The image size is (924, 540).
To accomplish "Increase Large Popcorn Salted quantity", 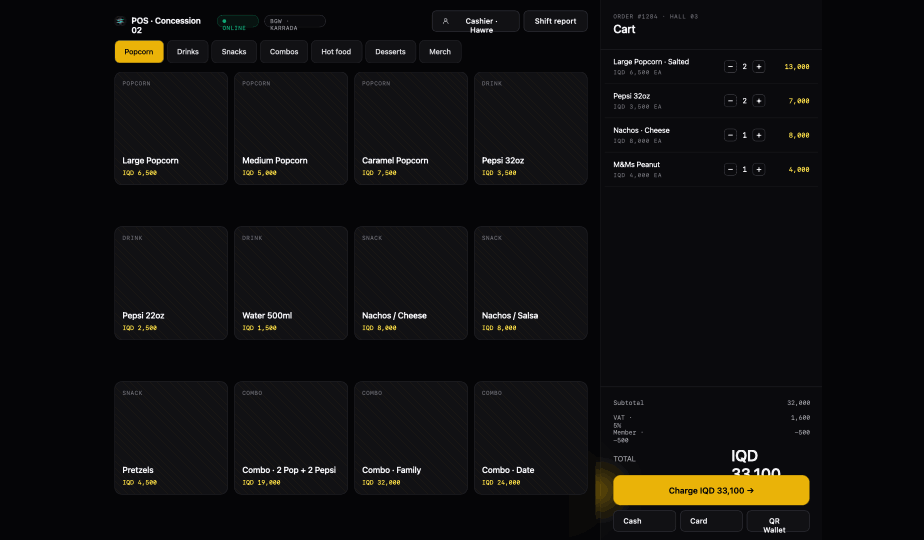I will [758, 67].
